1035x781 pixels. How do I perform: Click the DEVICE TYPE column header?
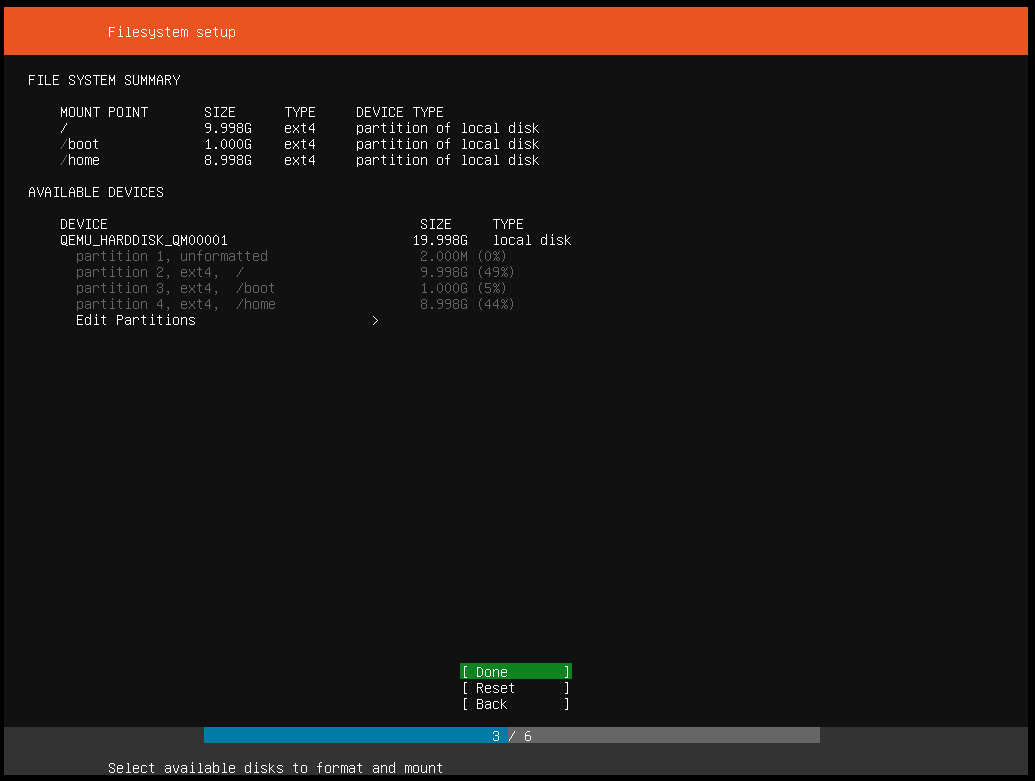click(x=400, y=112)
